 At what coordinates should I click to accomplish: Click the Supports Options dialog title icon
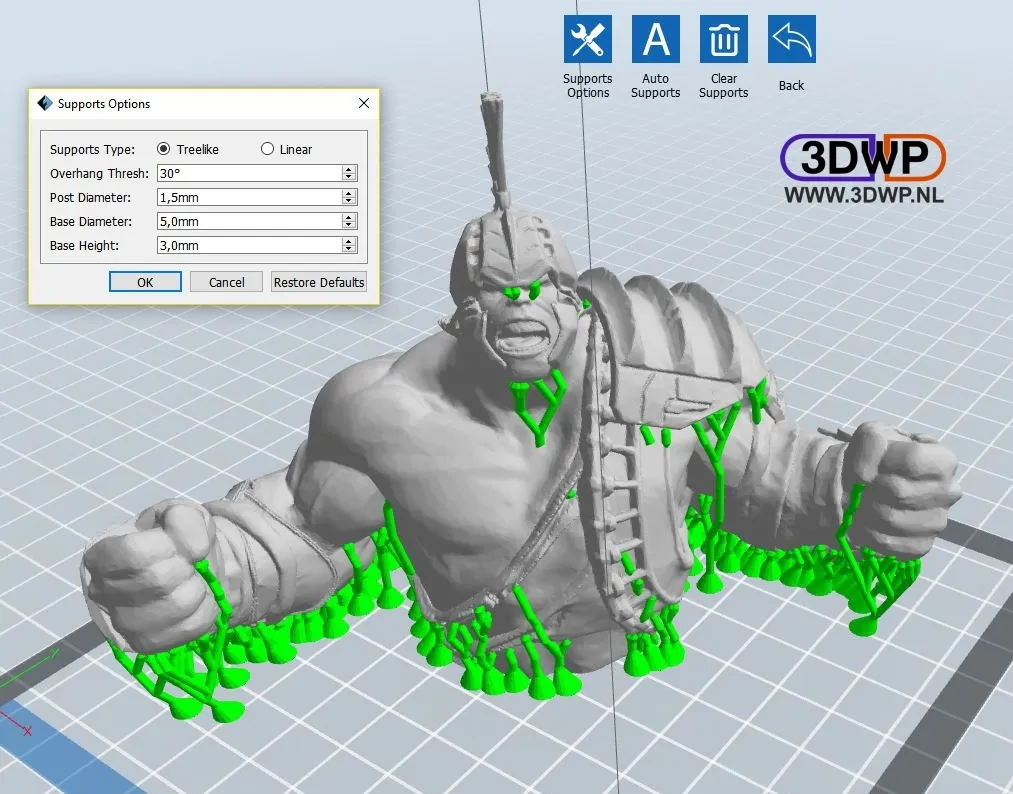[x=44, y=103]
